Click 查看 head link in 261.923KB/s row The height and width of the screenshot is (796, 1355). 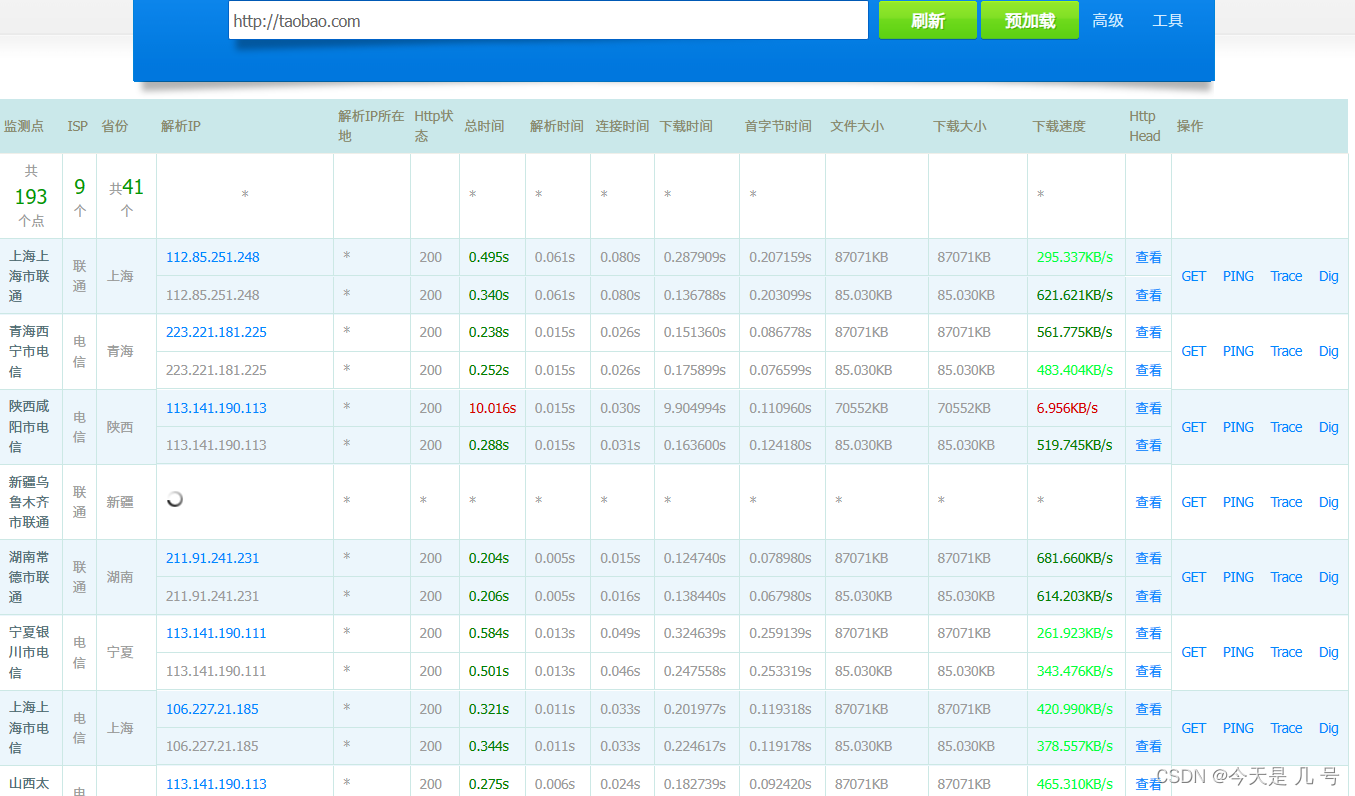click(x=1148, y=633)
